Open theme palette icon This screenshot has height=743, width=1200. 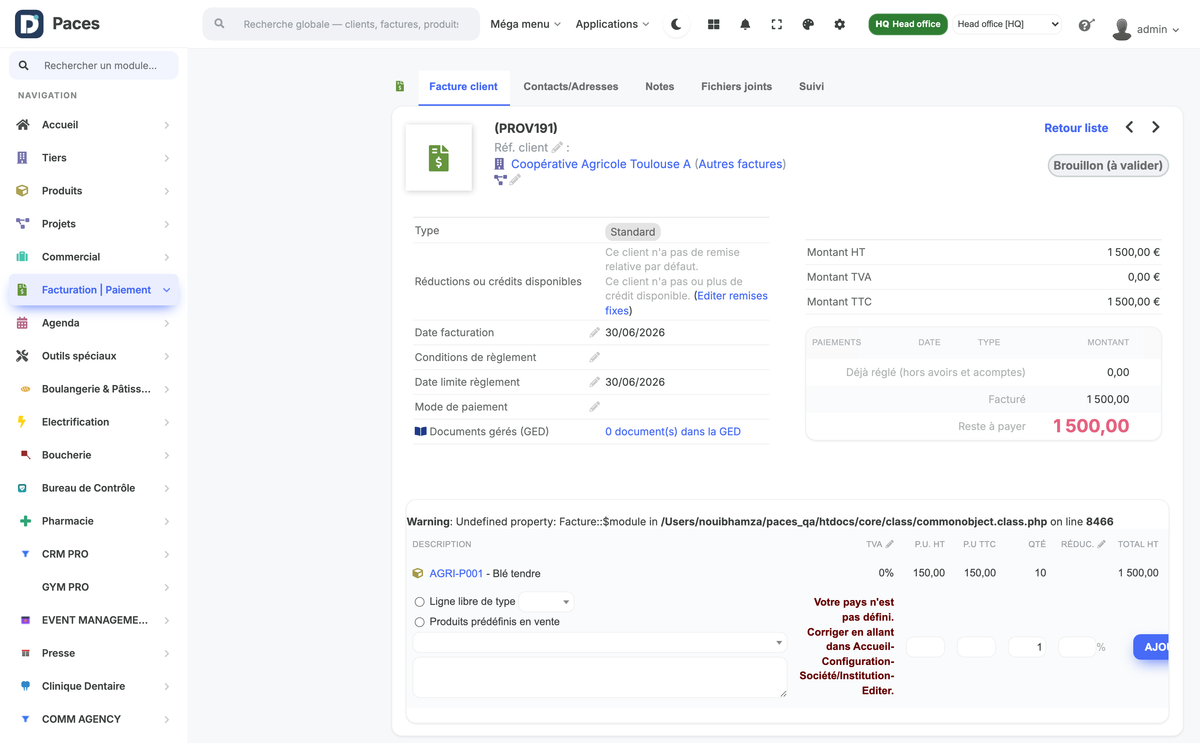(808, 24)
